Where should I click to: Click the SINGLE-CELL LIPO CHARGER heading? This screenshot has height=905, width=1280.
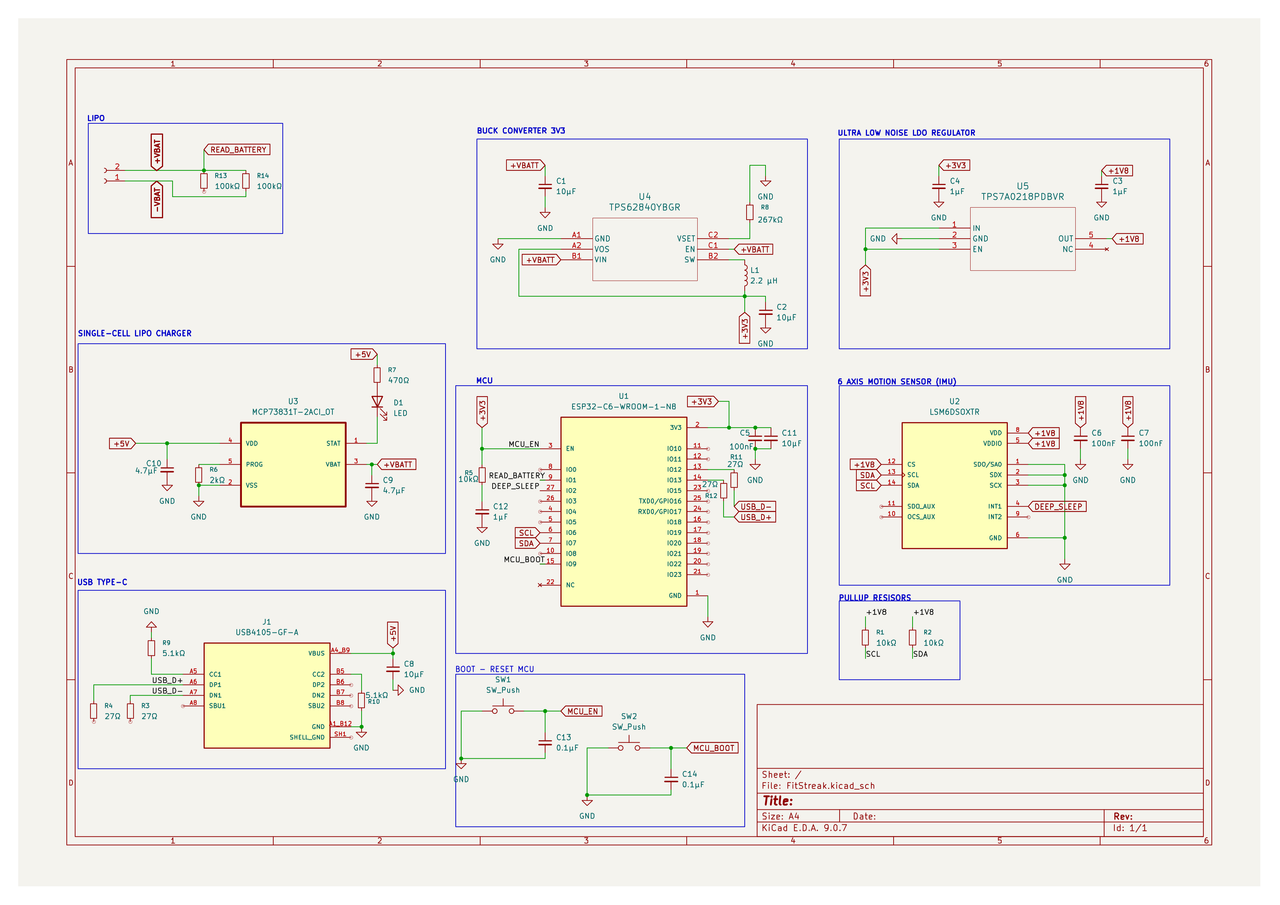click(x=135, y=334)
